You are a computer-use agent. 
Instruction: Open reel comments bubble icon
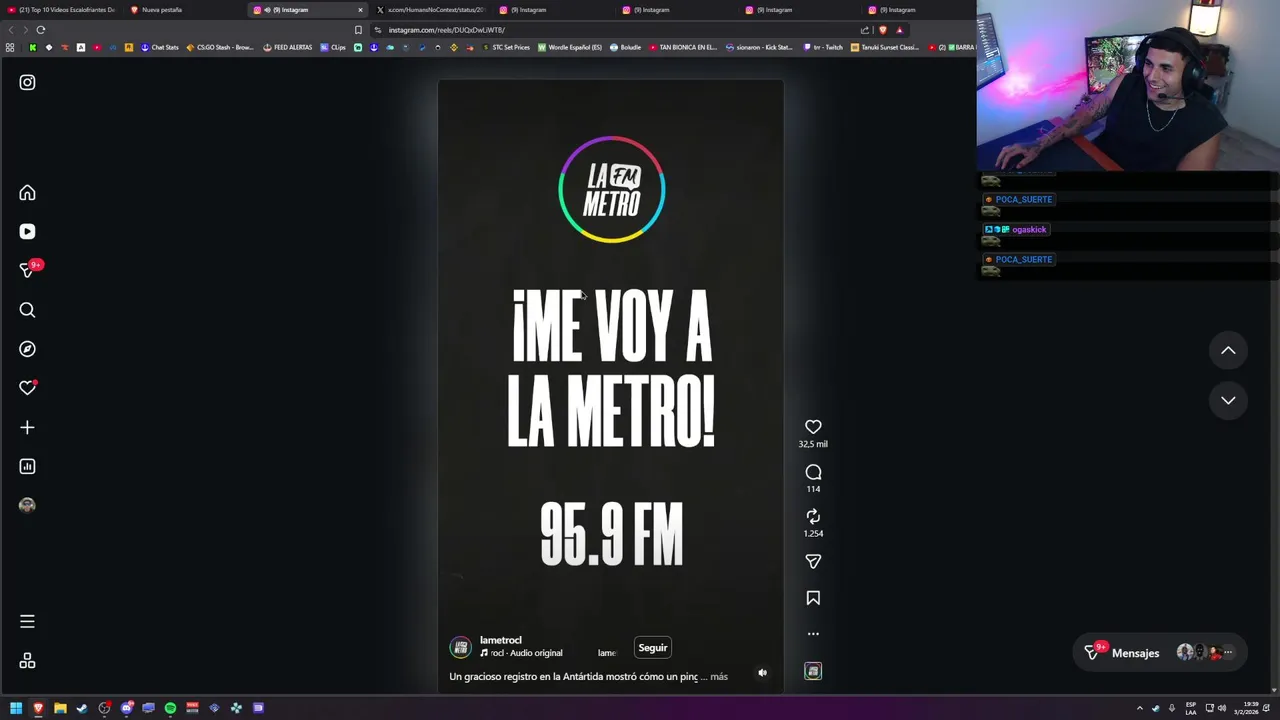click(813, 472)
